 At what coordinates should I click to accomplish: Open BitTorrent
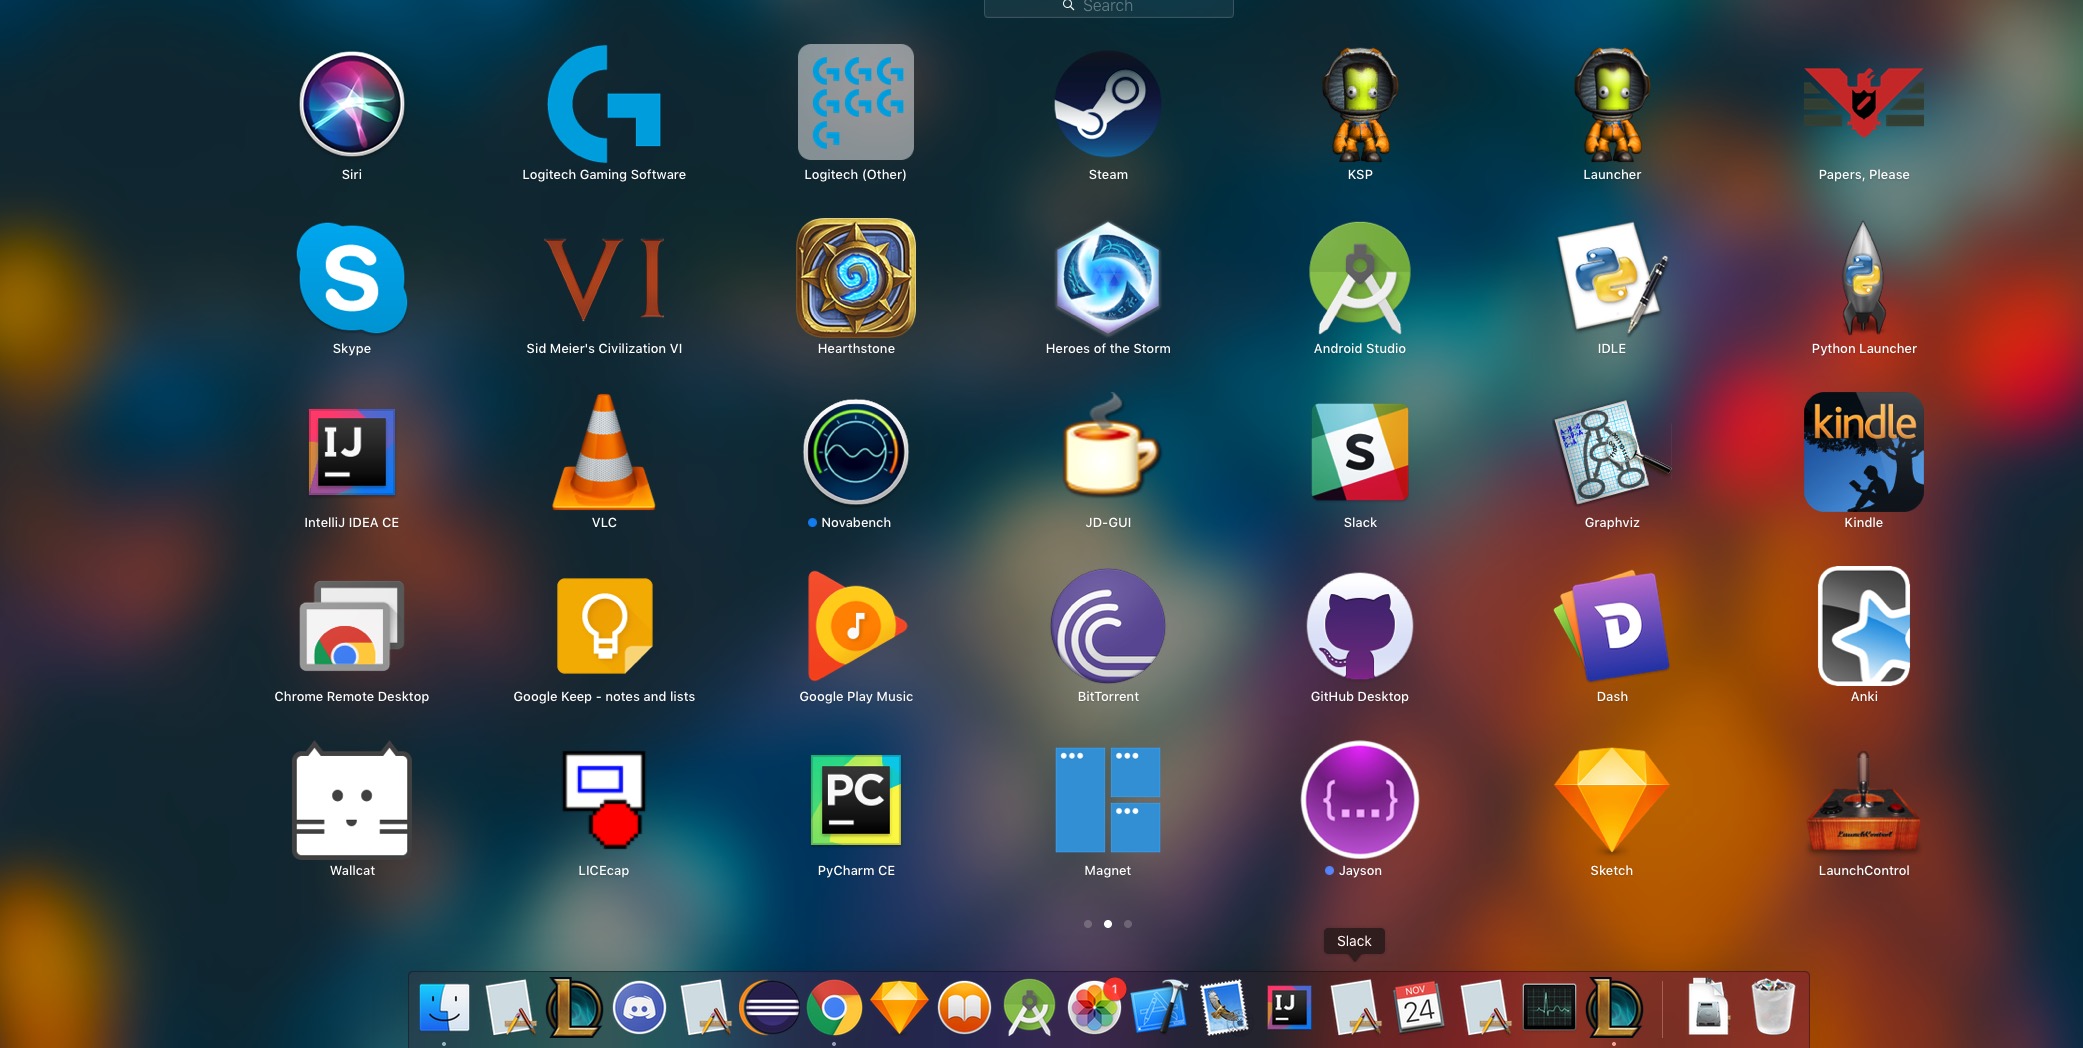click(1107, 626)
